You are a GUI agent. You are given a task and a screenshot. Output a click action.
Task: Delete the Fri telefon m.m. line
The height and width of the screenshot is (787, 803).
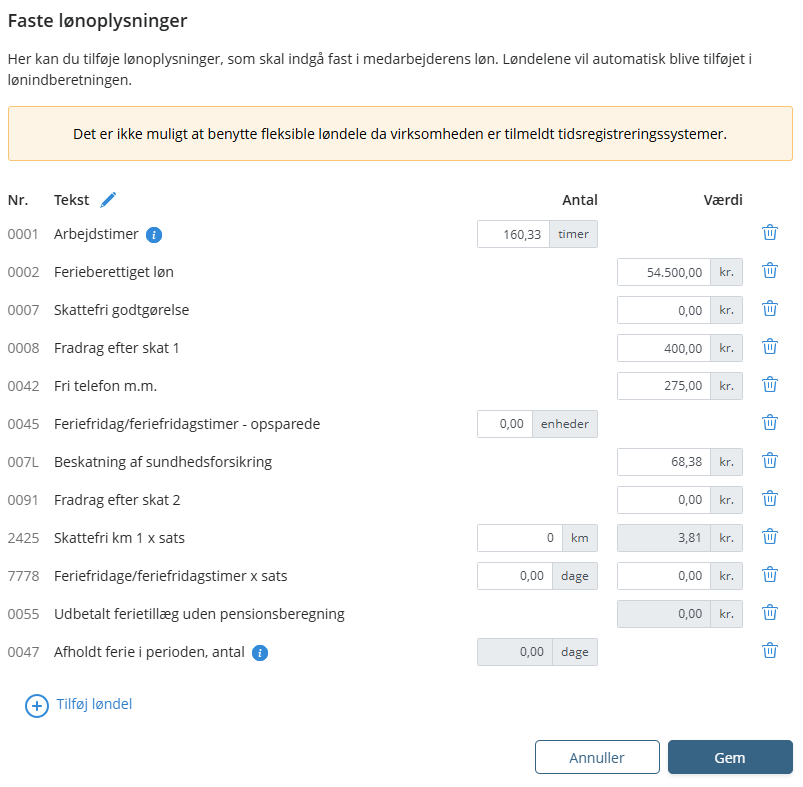pyautogui.click(x=770, y=385)
